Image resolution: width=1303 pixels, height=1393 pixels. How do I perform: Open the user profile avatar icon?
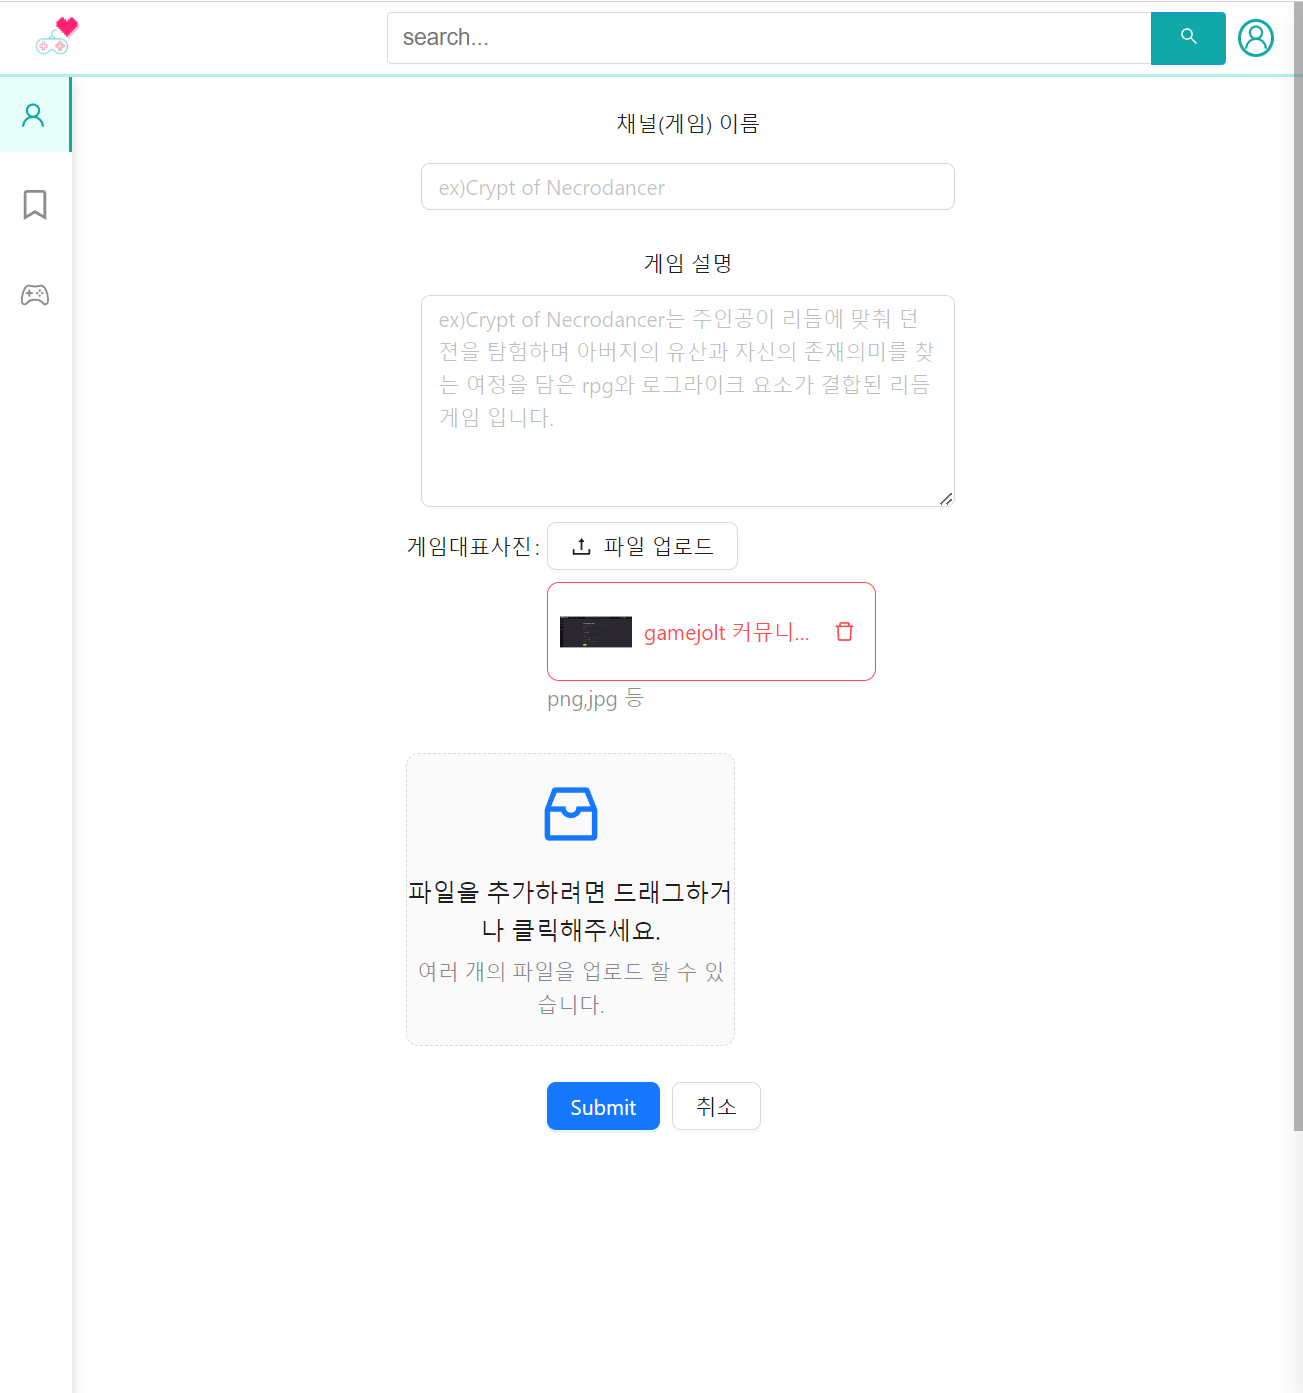[1256, 38]
